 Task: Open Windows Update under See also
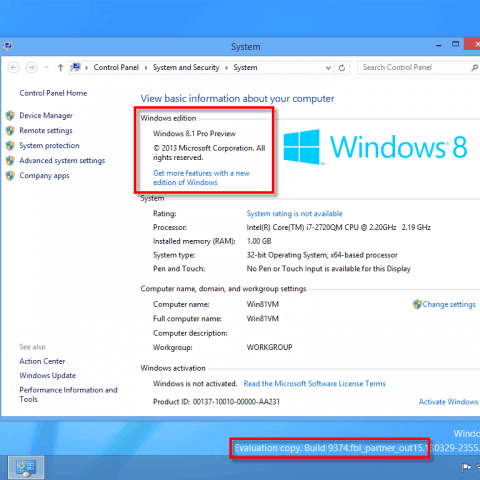coord(48,376)
